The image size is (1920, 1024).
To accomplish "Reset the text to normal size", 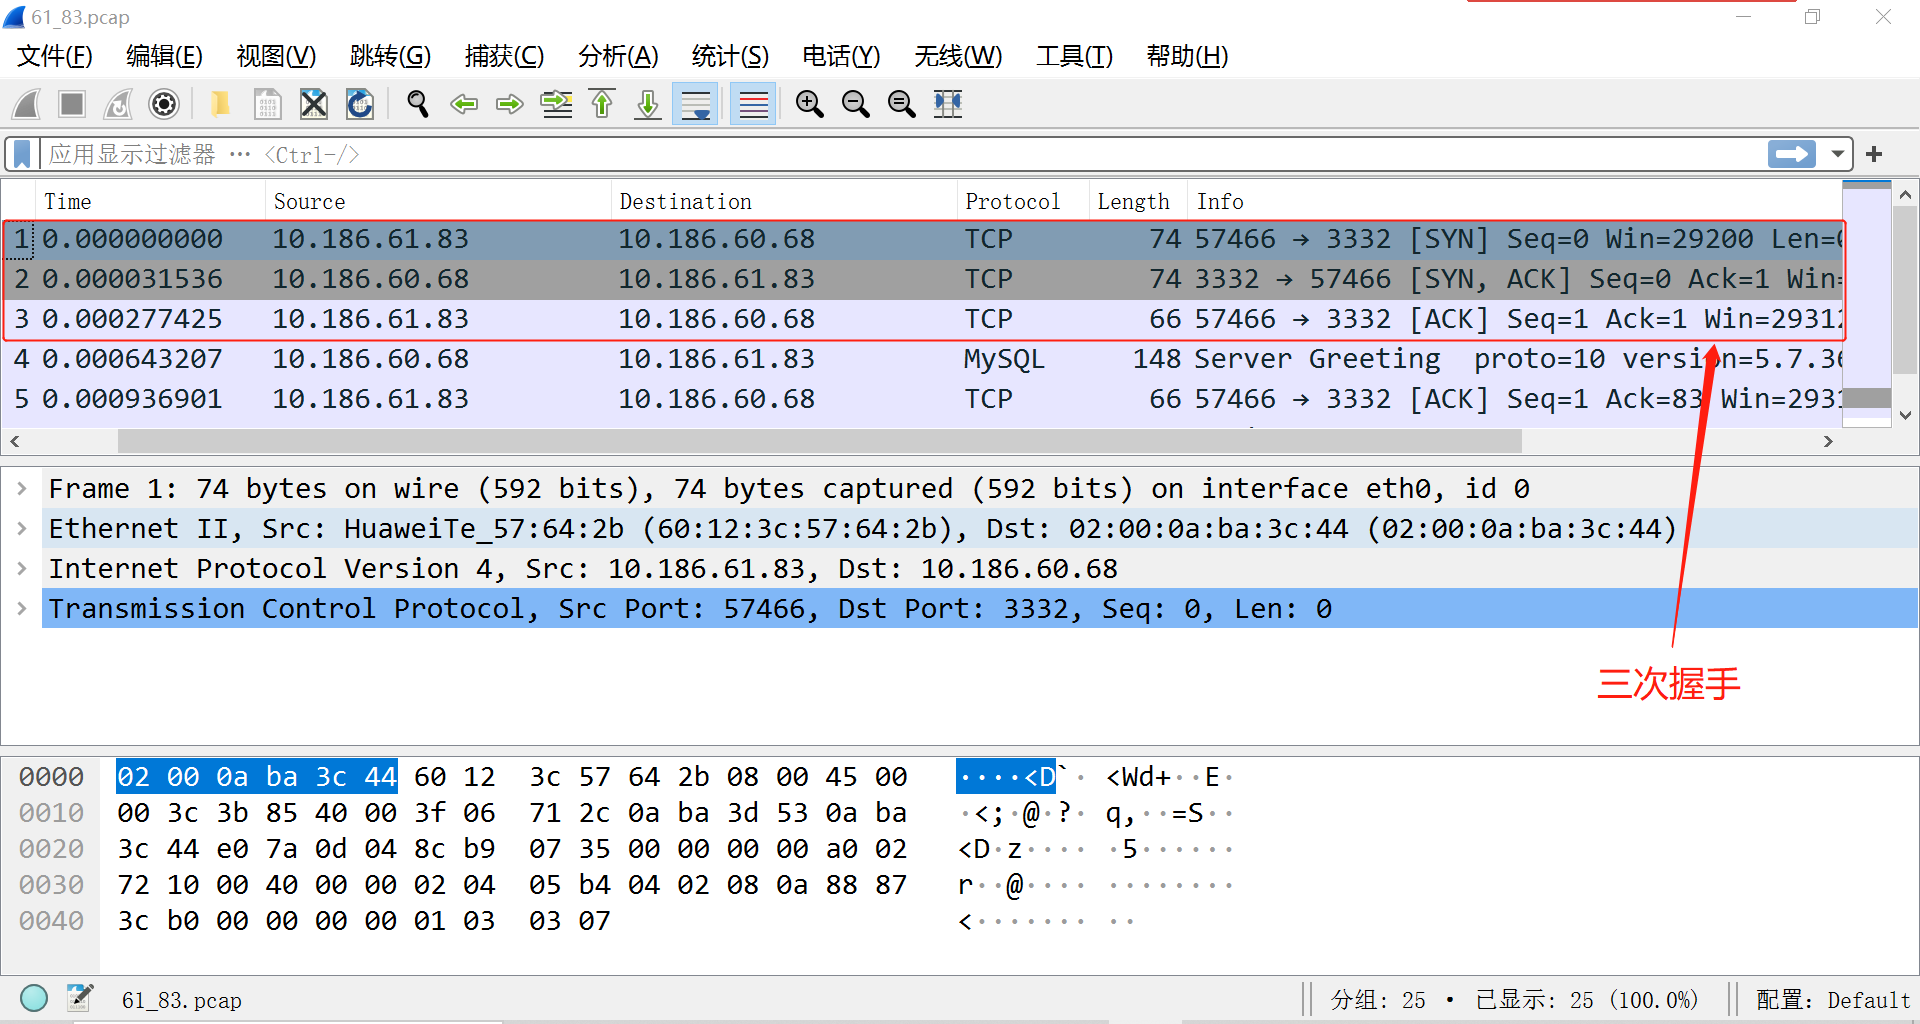I will click(x=902, y=104).
